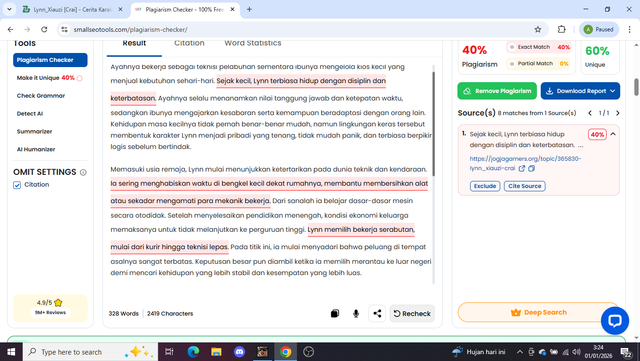640x361 pixels.
Task: Go to previous source page arrow
Action: (590, 113)
